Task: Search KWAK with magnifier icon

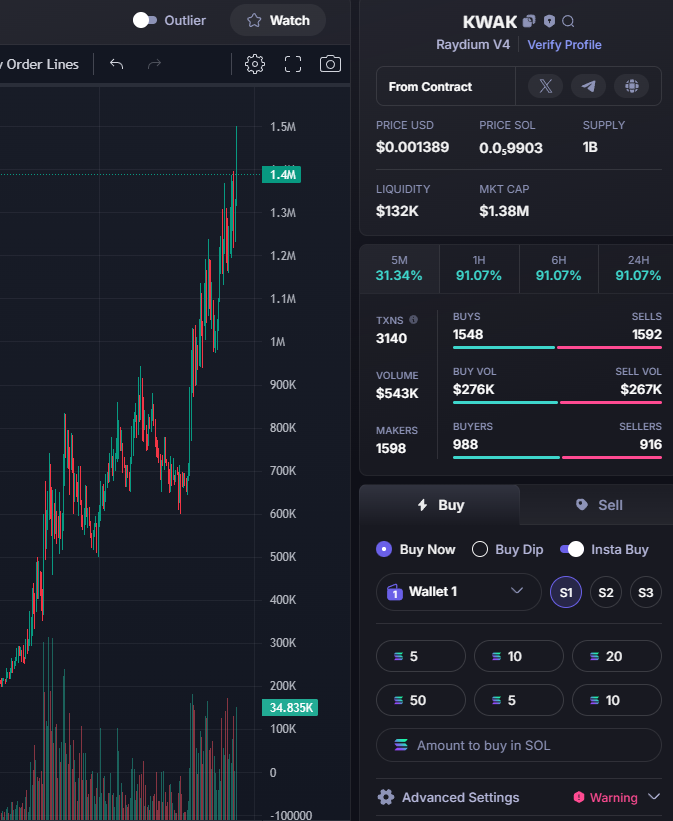Action: [568, 21]
